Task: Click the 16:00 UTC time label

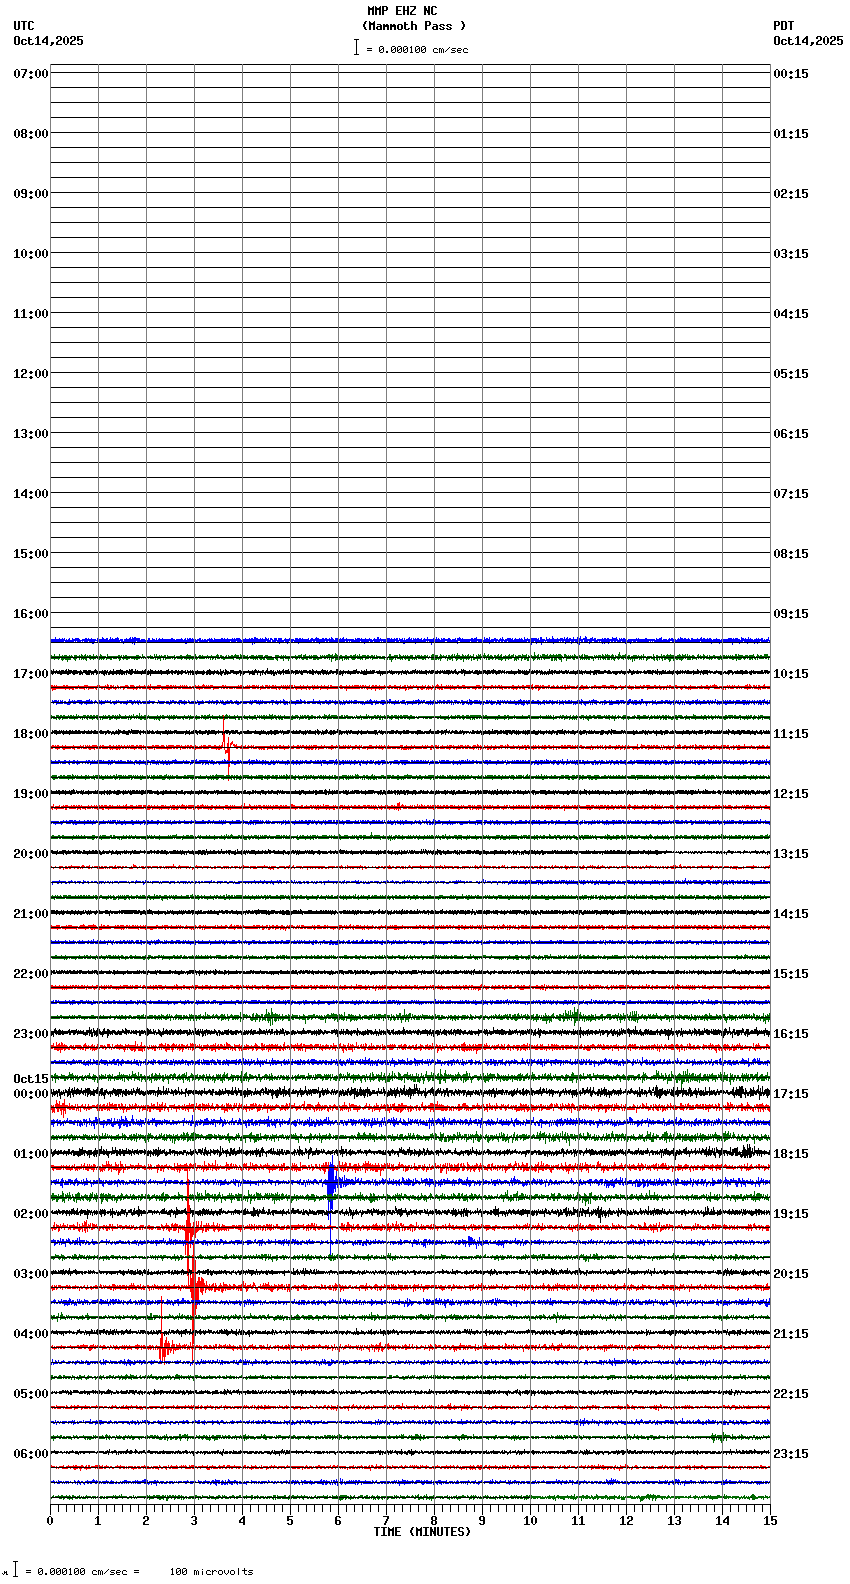Action: tap(31, 614)
